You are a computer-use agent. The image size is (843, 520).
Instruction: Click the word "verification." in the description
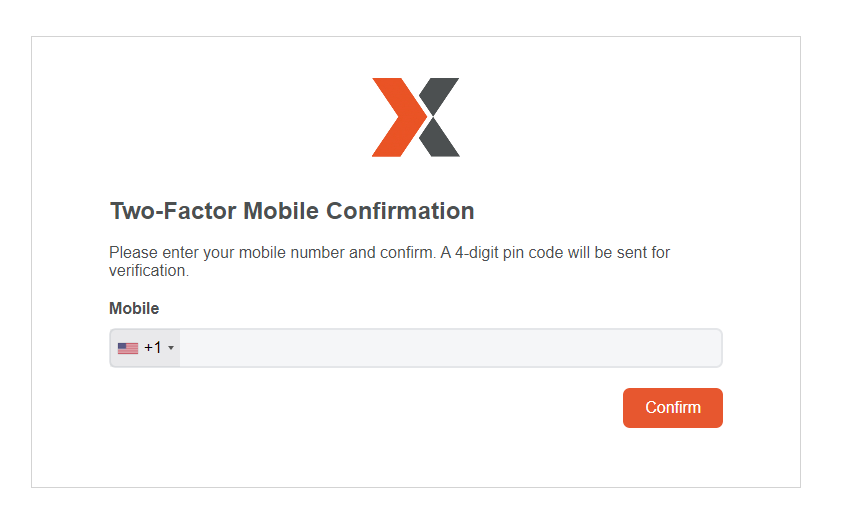coord(148,270)
